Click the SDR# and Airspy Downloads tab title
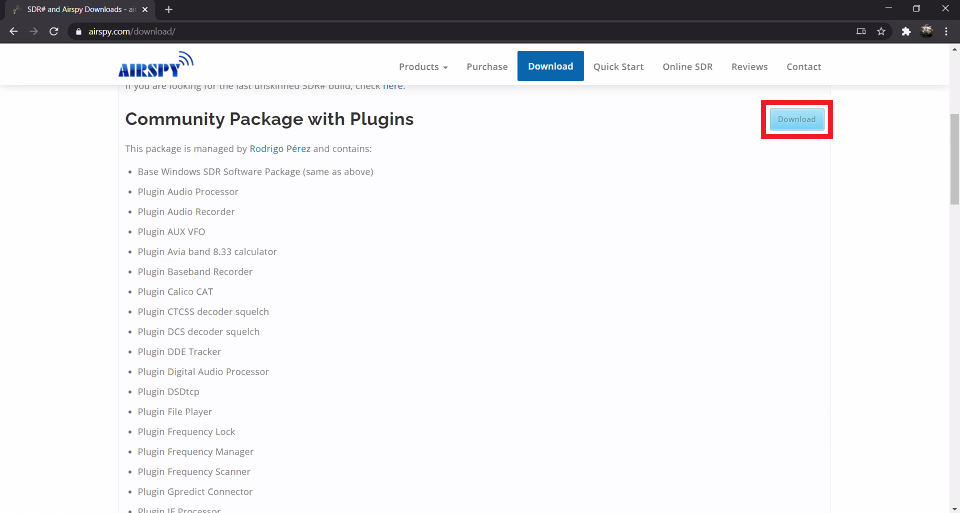Screen dimensions: 960x513 point(81,10)
